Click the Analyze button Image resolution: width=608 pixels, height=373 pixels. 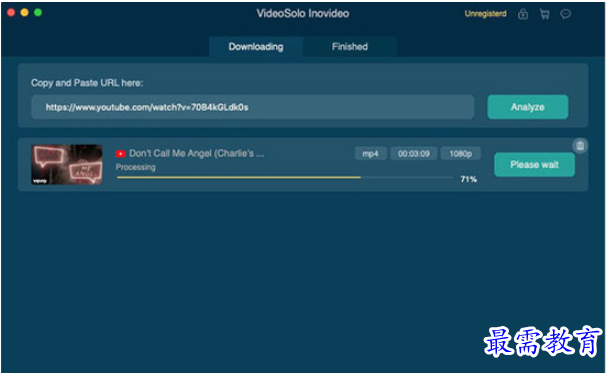point(528,107)
